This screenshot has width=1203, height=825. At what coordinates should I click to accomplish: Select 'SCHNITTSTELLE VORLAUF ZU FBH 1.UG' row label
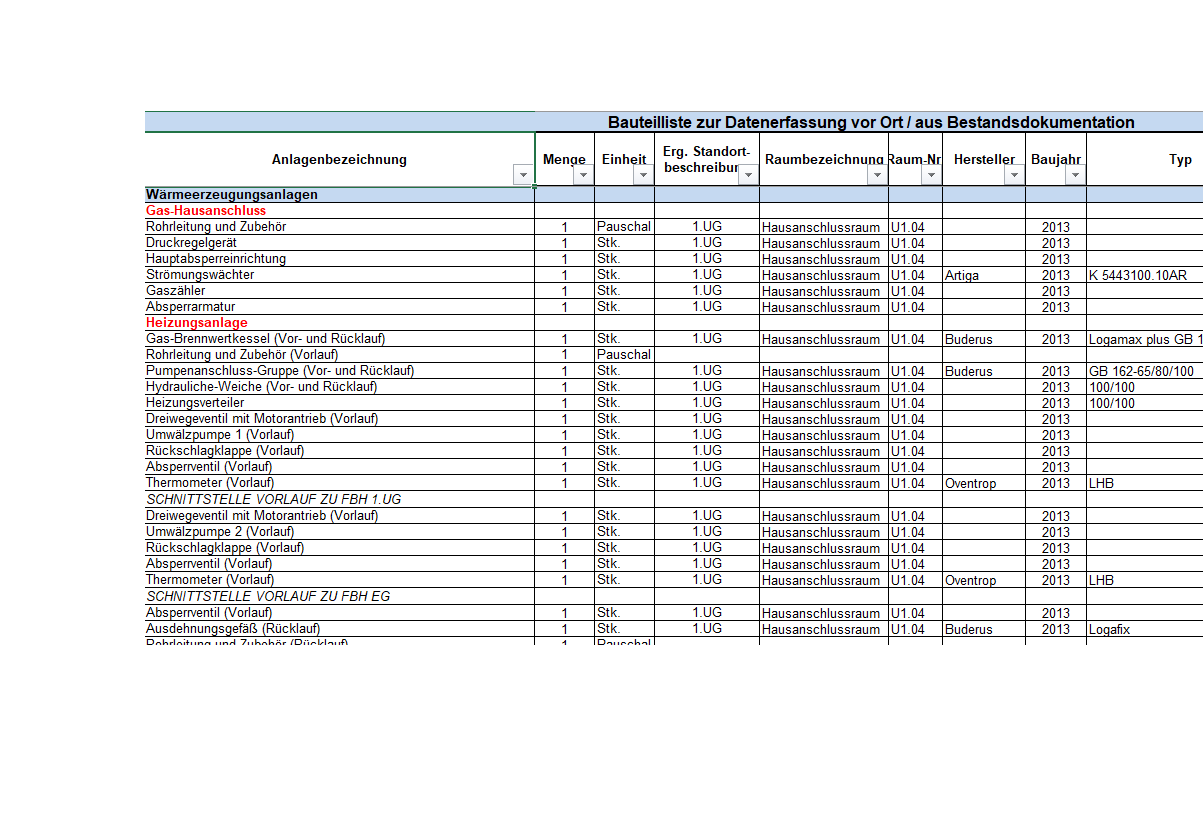340,499
